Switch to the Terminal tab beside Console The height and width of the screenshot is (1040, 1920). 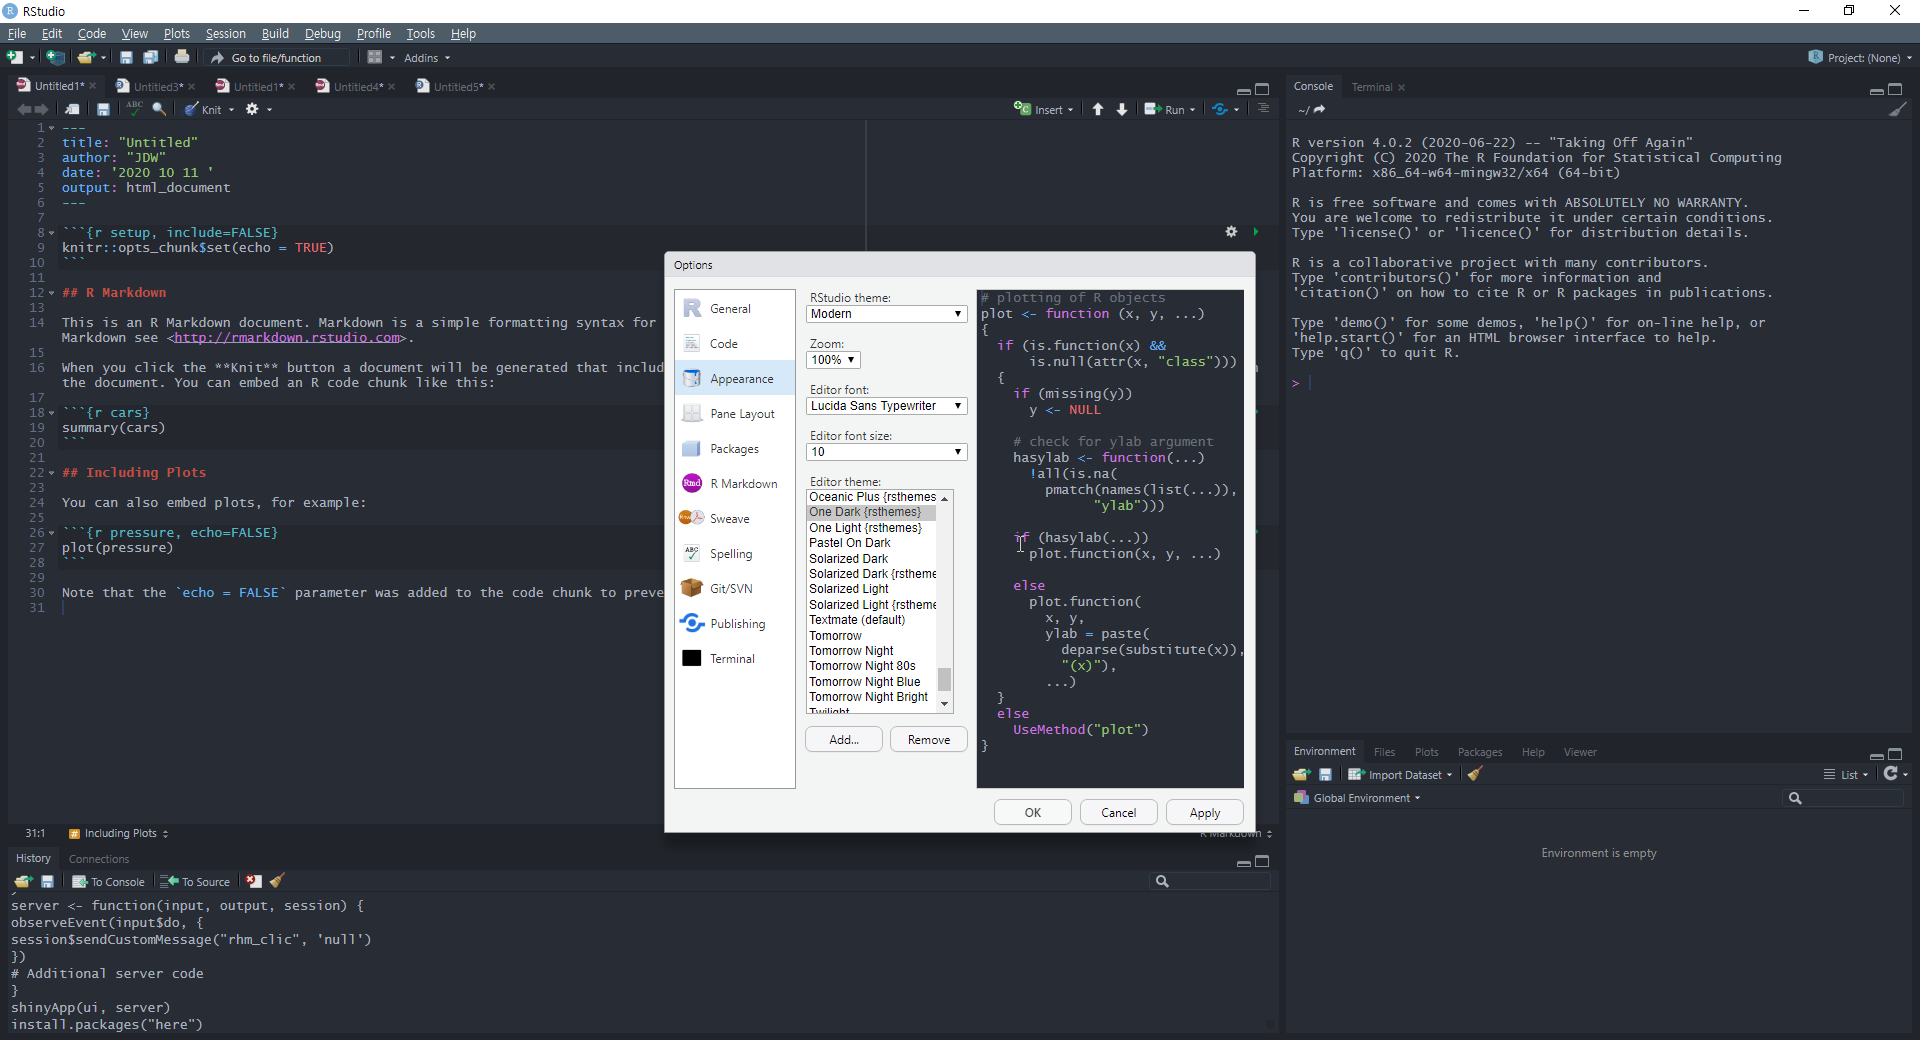(1371, 87)
